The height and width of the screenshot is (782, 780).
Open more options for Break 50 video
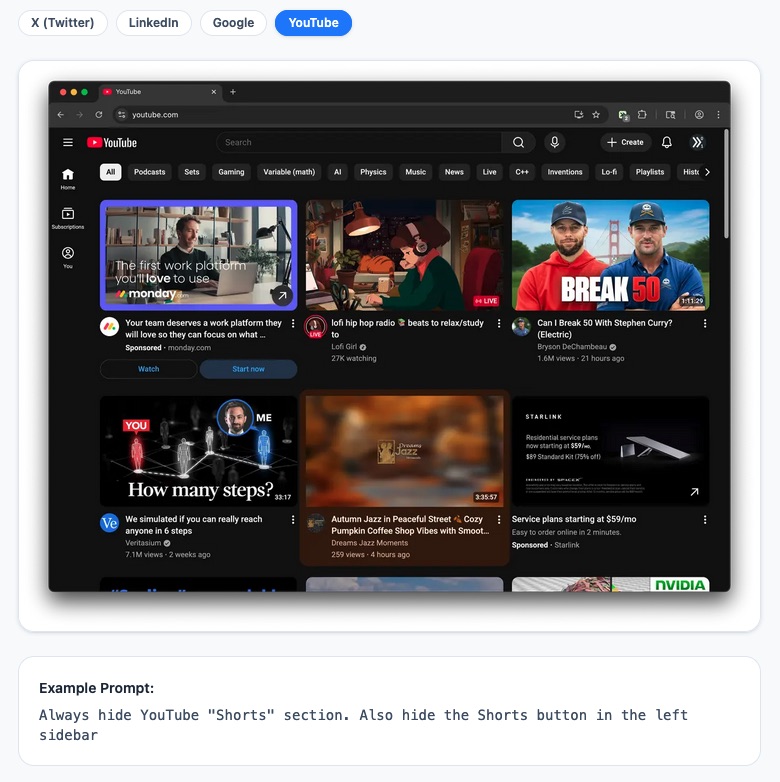coord(705,323)
